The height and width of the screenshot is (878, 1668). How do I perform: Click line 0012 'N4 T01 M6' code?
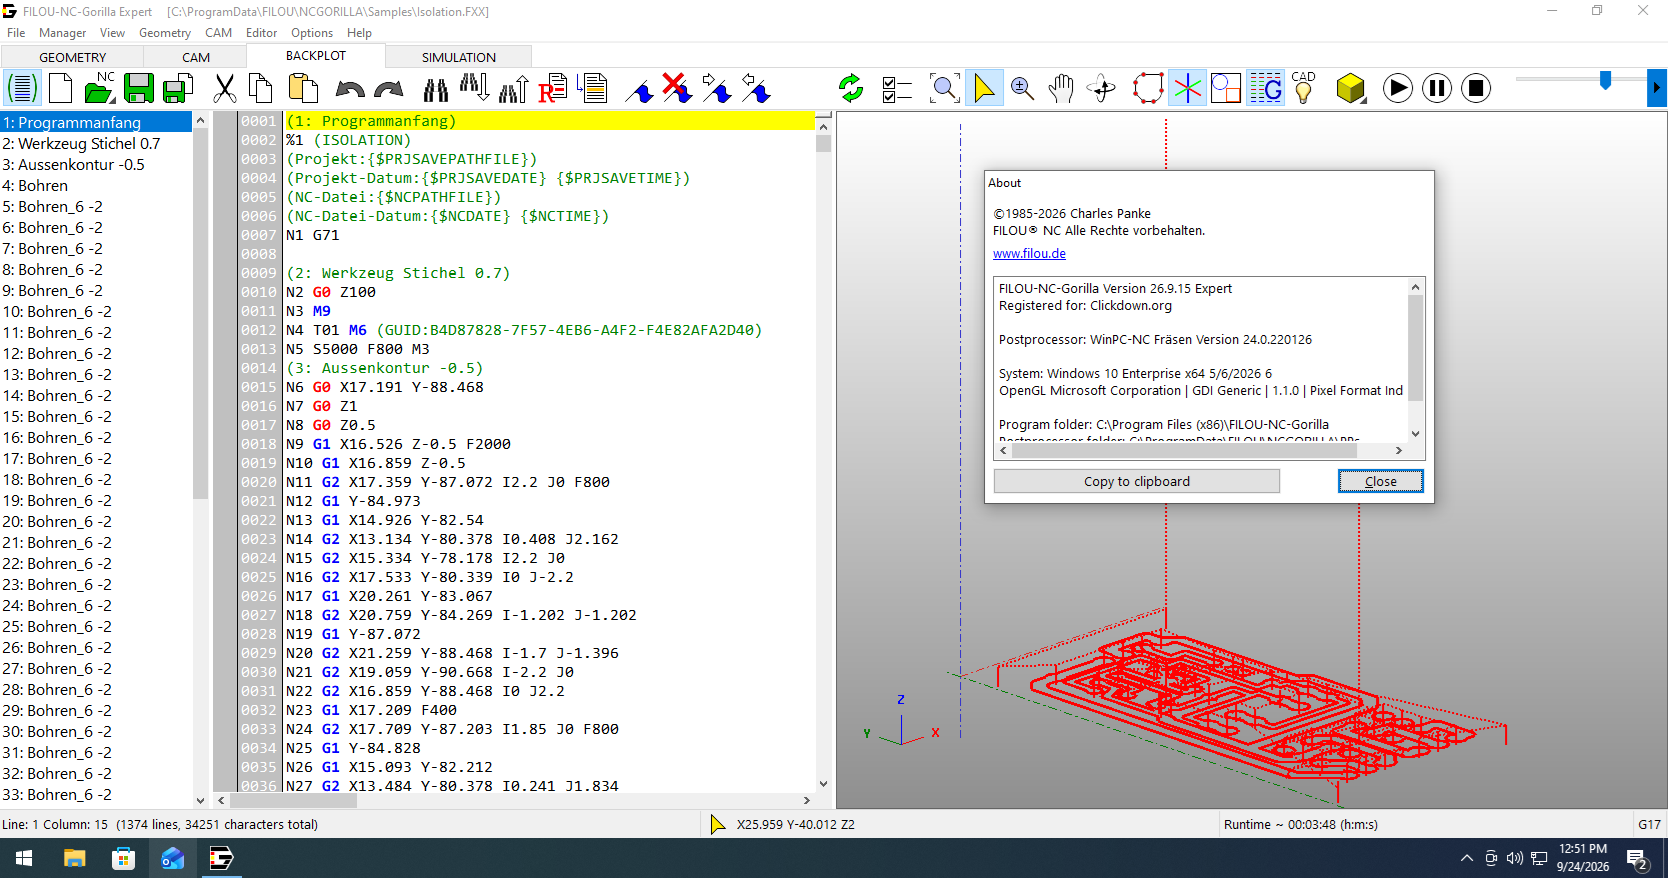click(x=524, y=330)
